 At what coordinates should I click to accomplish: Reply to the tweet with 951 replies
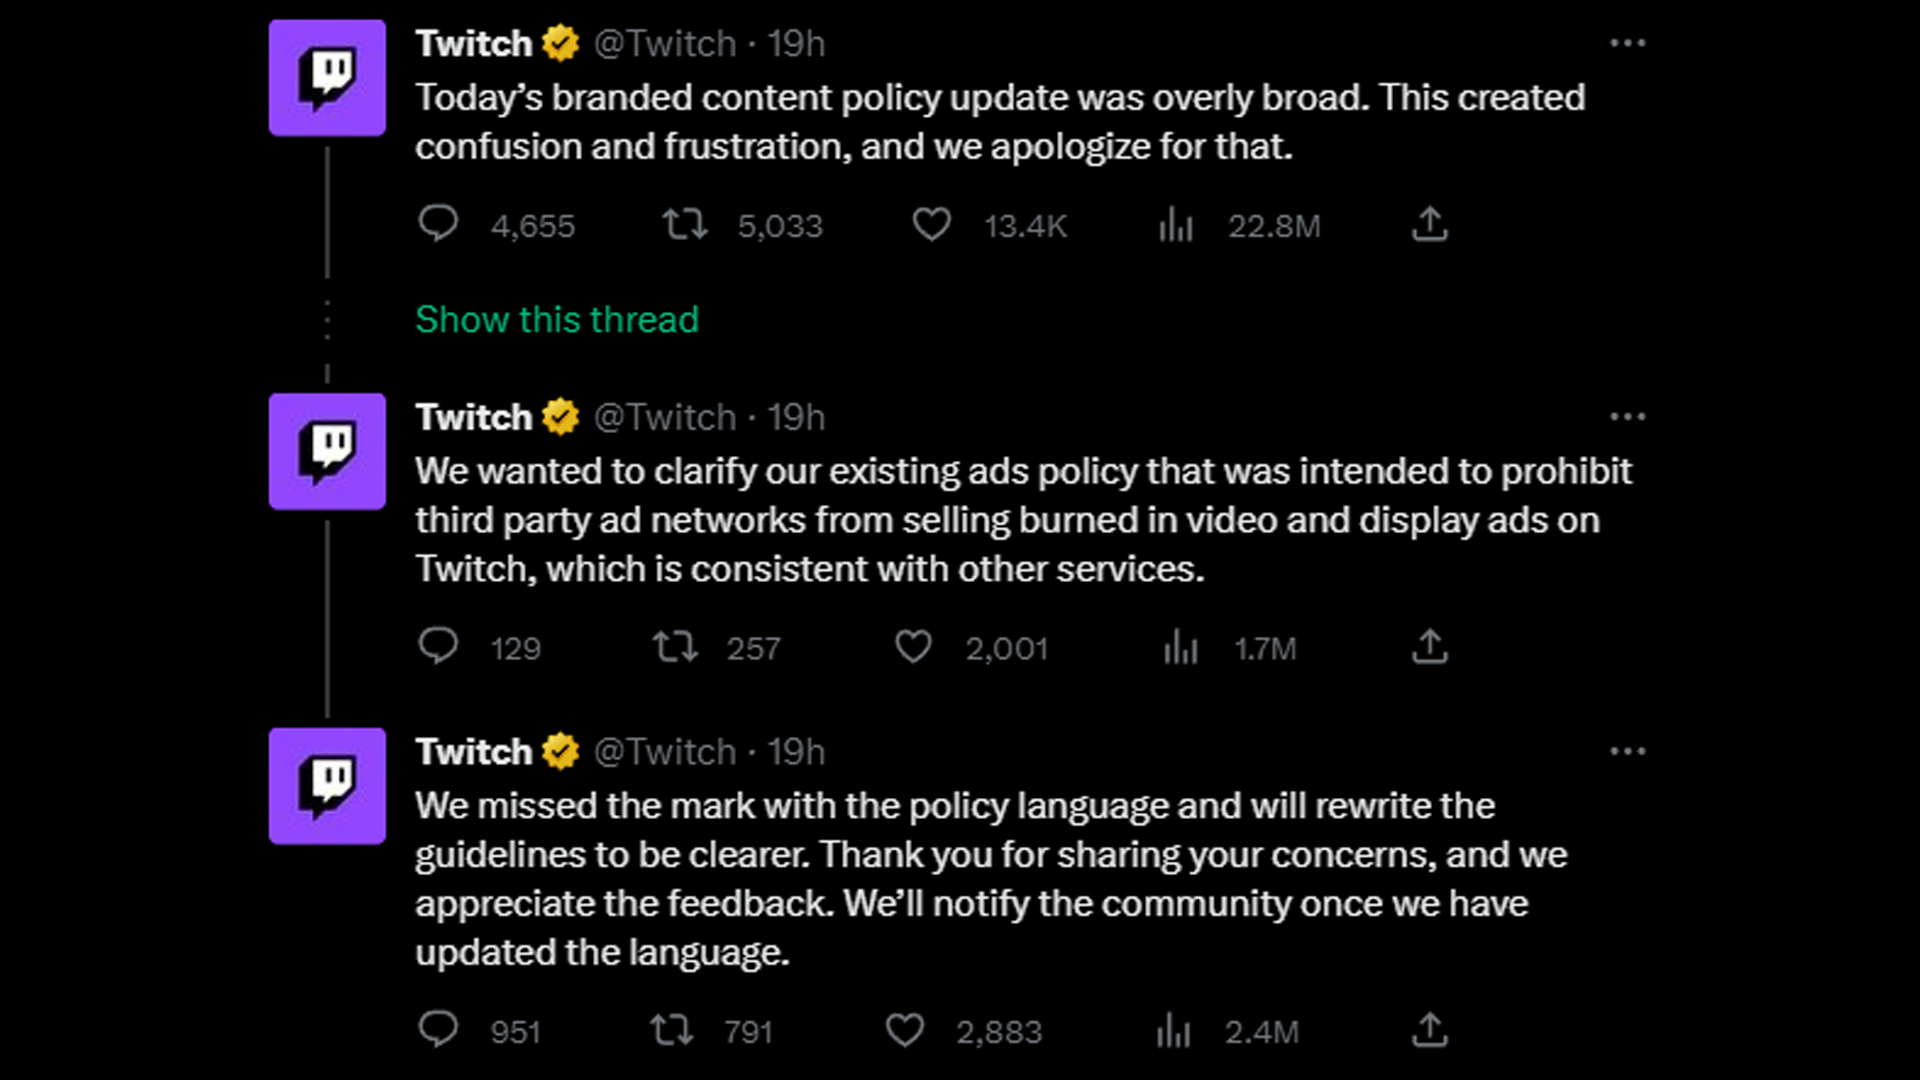[438, 1030]
